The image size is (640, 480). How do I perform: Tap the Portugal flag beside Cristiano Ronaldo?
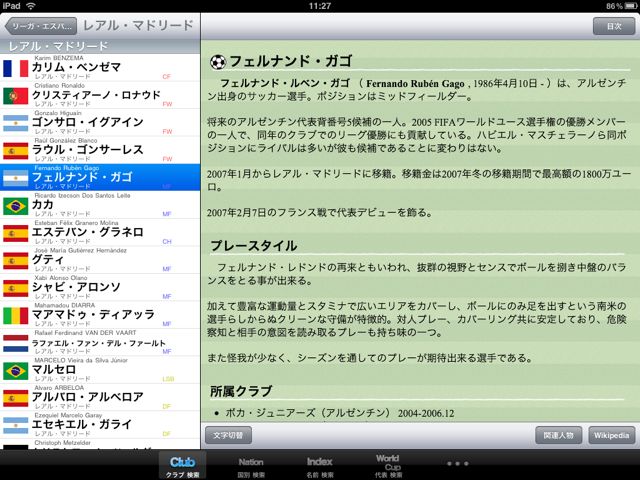pyautogui.click(x=16, y=96)
